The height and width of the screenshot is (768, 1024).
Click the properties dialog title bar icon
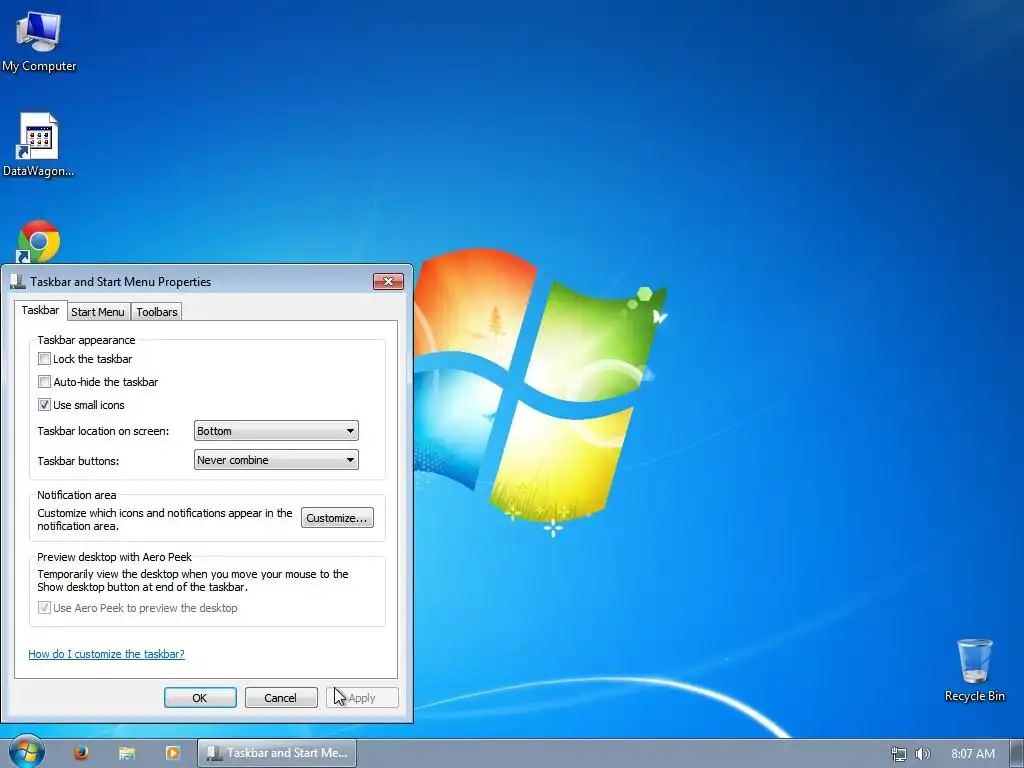[x=18, y=281]
